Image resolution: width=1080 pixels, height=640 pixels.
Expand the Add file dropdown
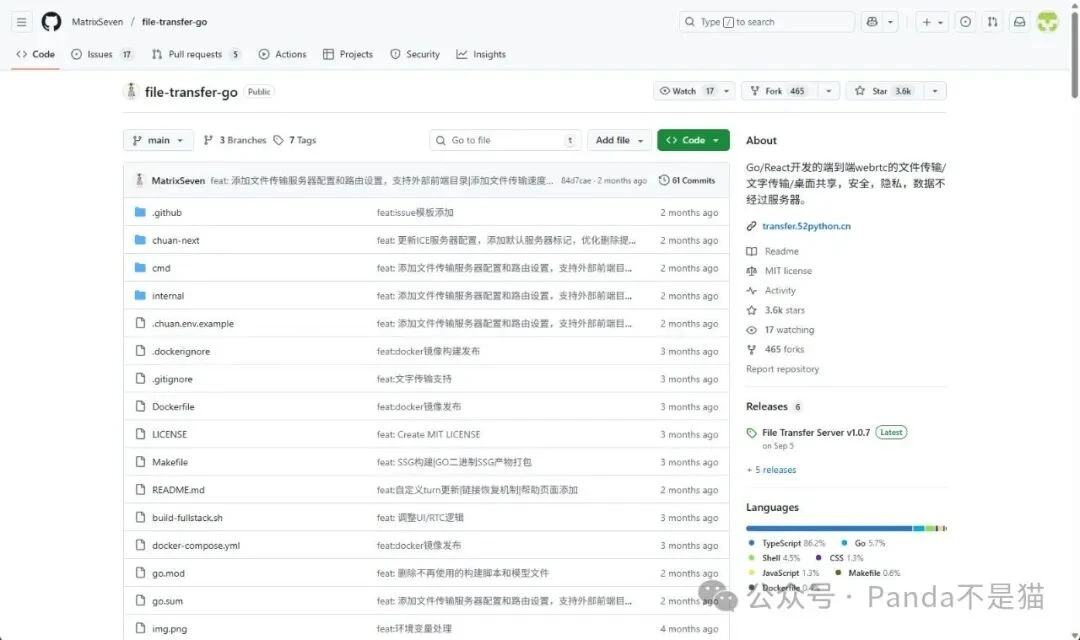tap(619, 141)
